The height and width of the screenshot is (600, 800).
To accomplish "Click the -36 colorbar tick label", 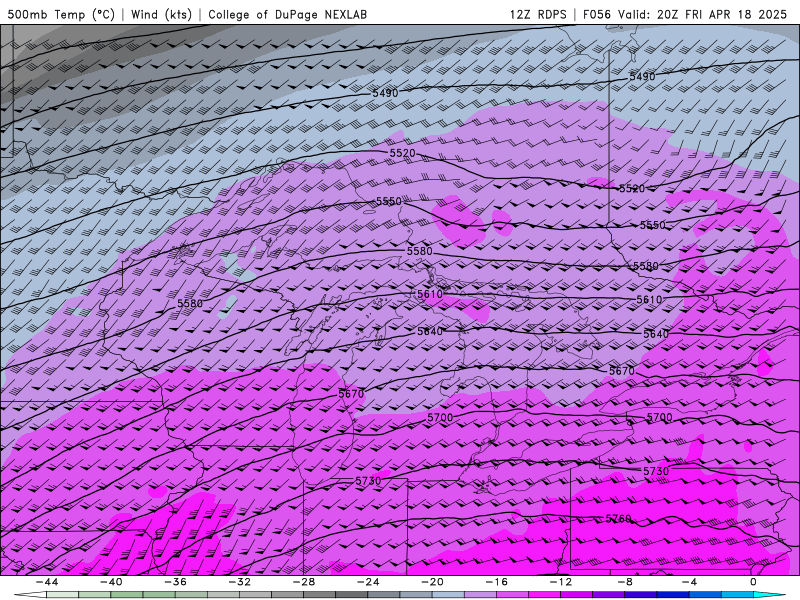I will (176, 582).
